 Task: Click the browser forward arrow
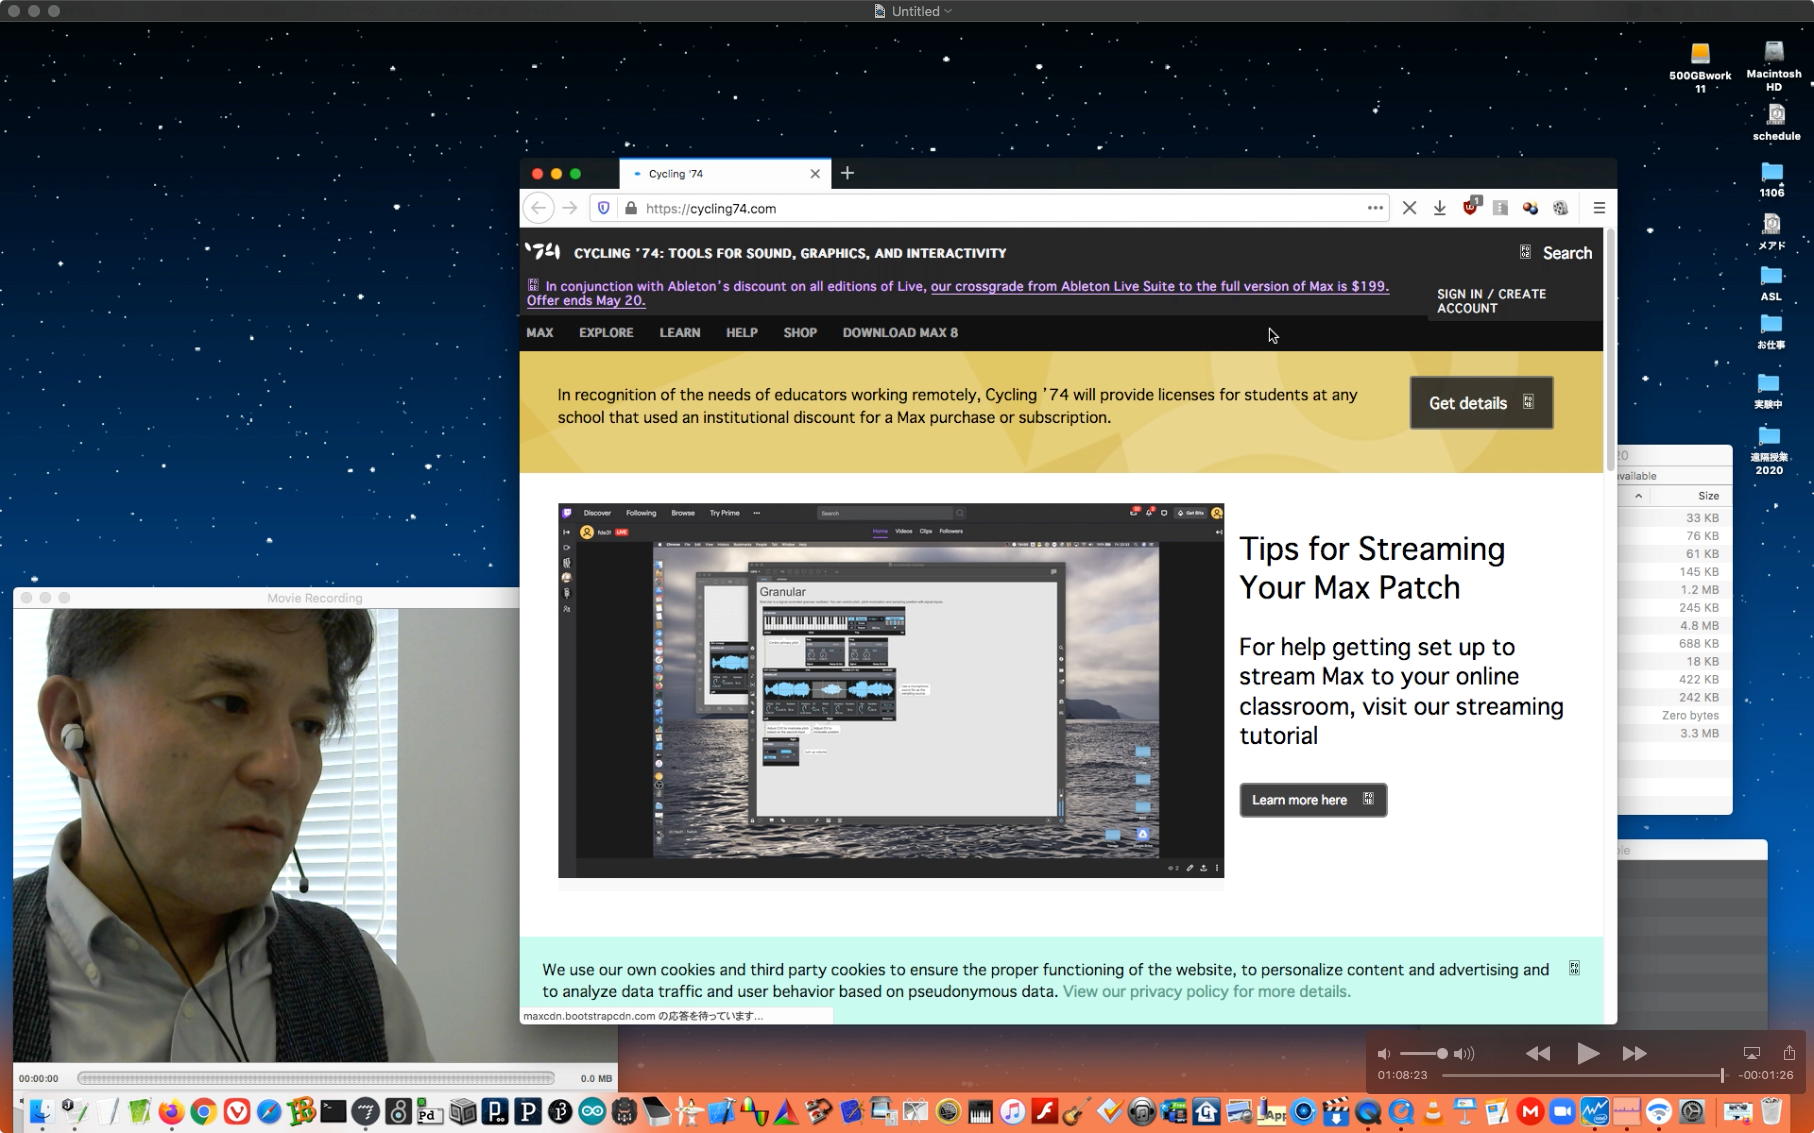pyautogui.click(x=570, y=208)
